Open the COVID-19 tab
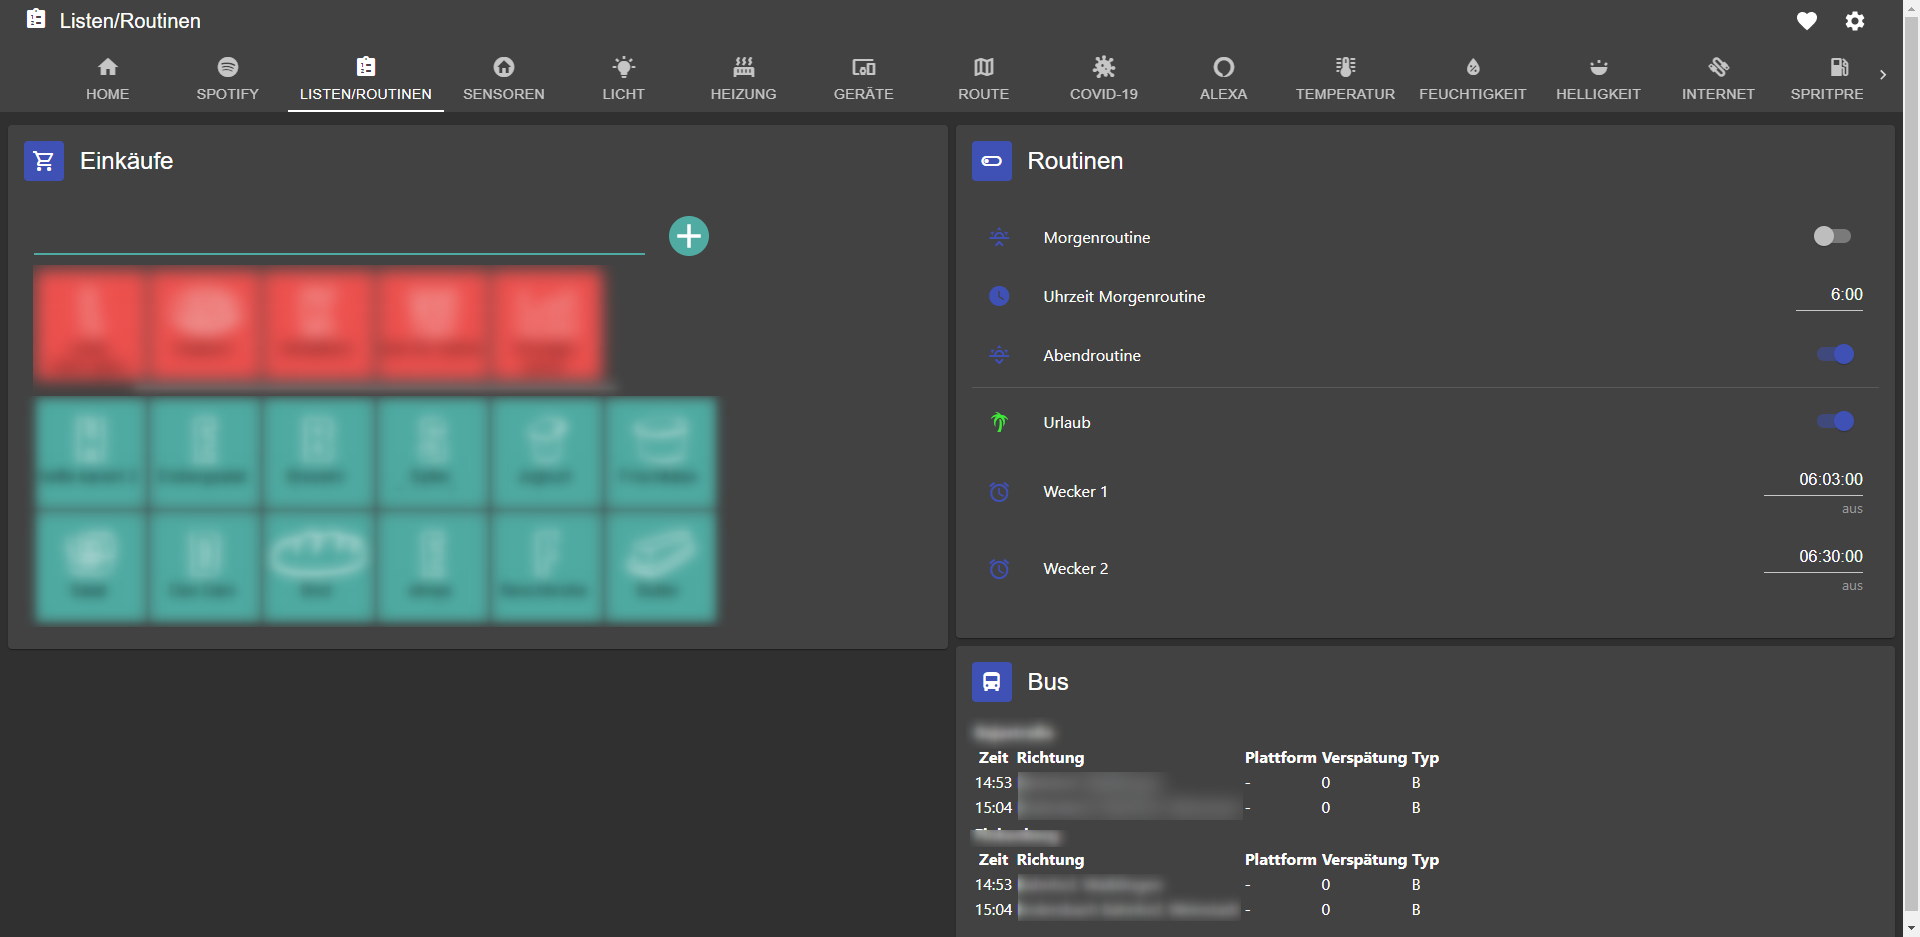This screenshot has height=937, width=1920. (x=1103, y=79)
